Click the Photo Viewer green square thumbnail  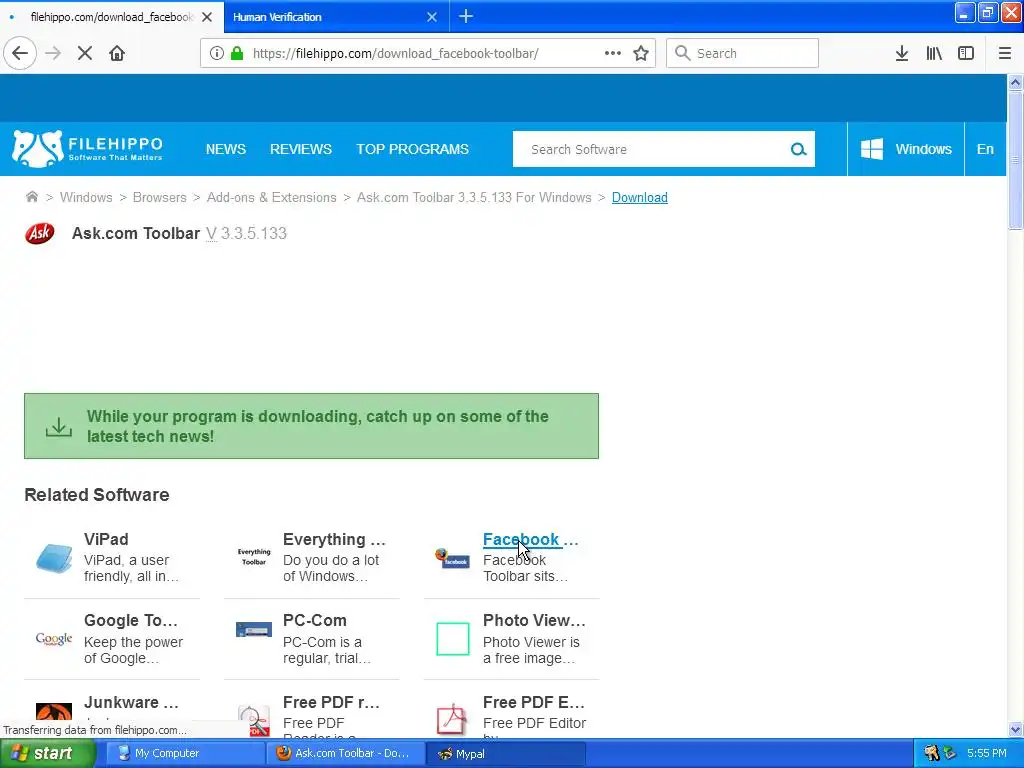coord(453,639)
